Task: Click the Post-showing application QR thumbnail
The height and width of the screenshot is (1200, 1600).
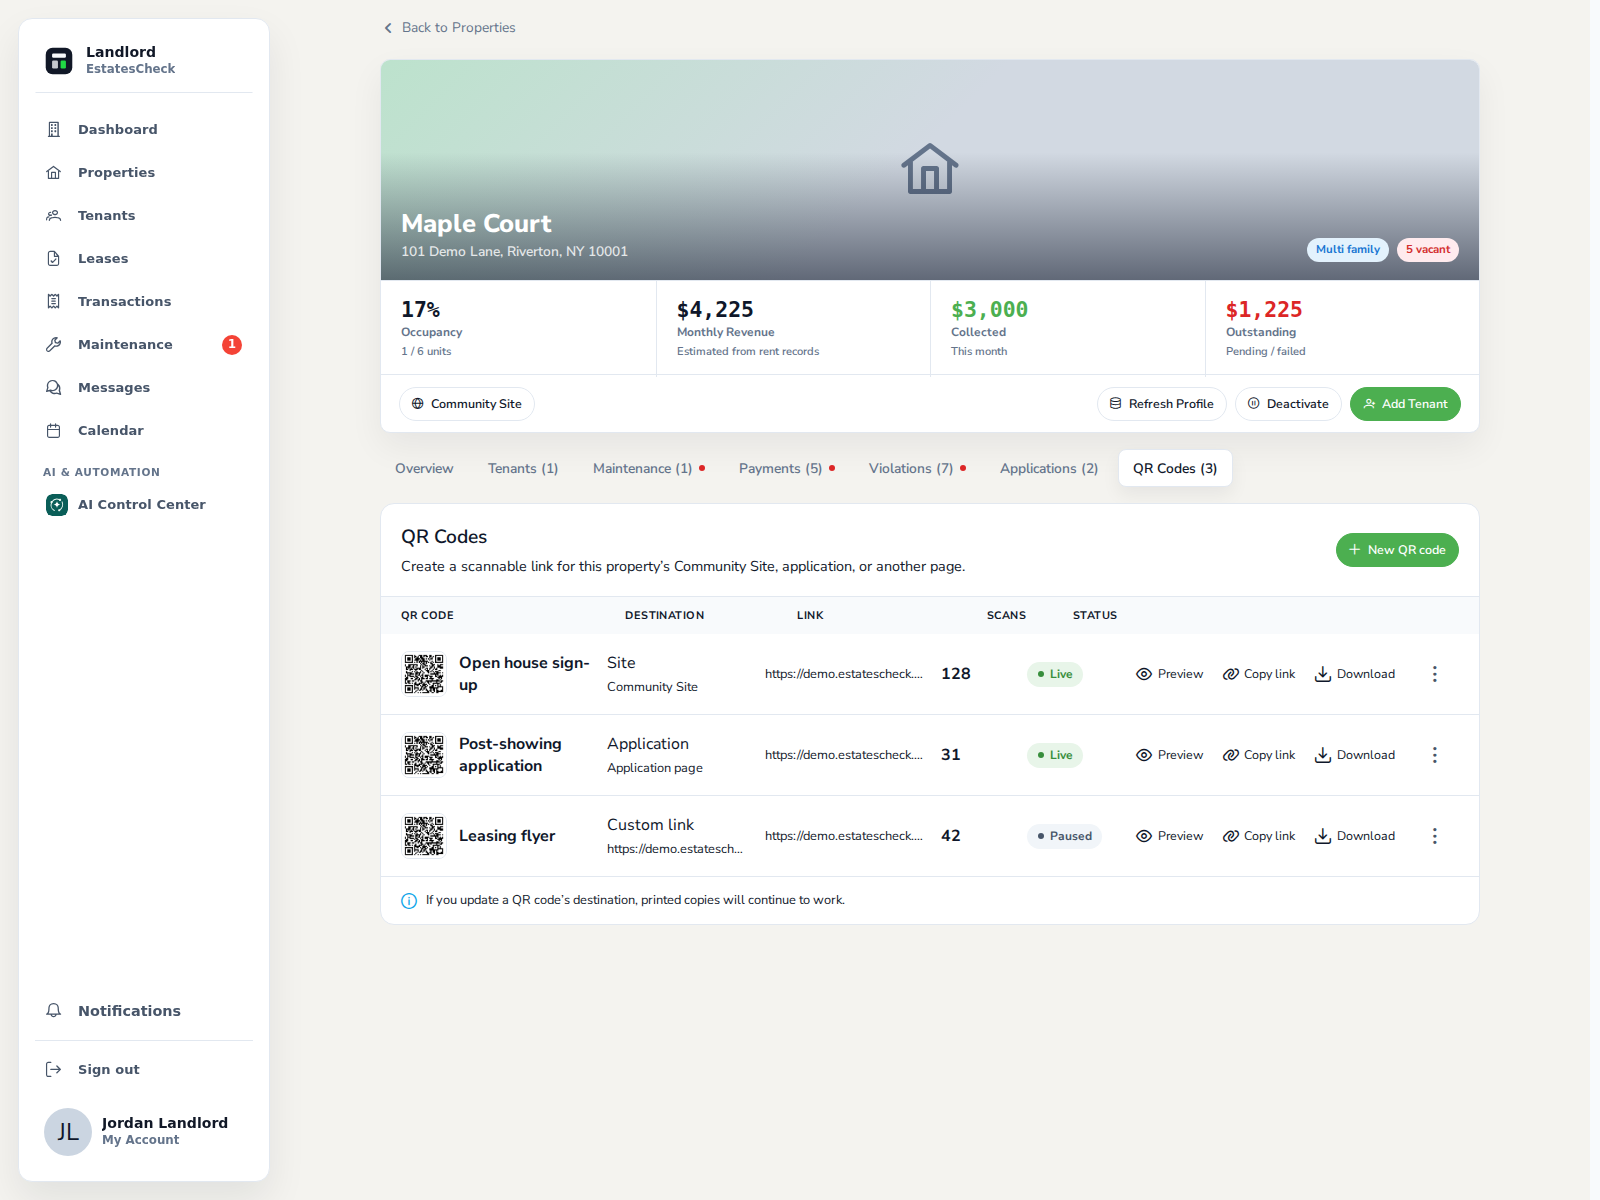Action: point(424,755)
